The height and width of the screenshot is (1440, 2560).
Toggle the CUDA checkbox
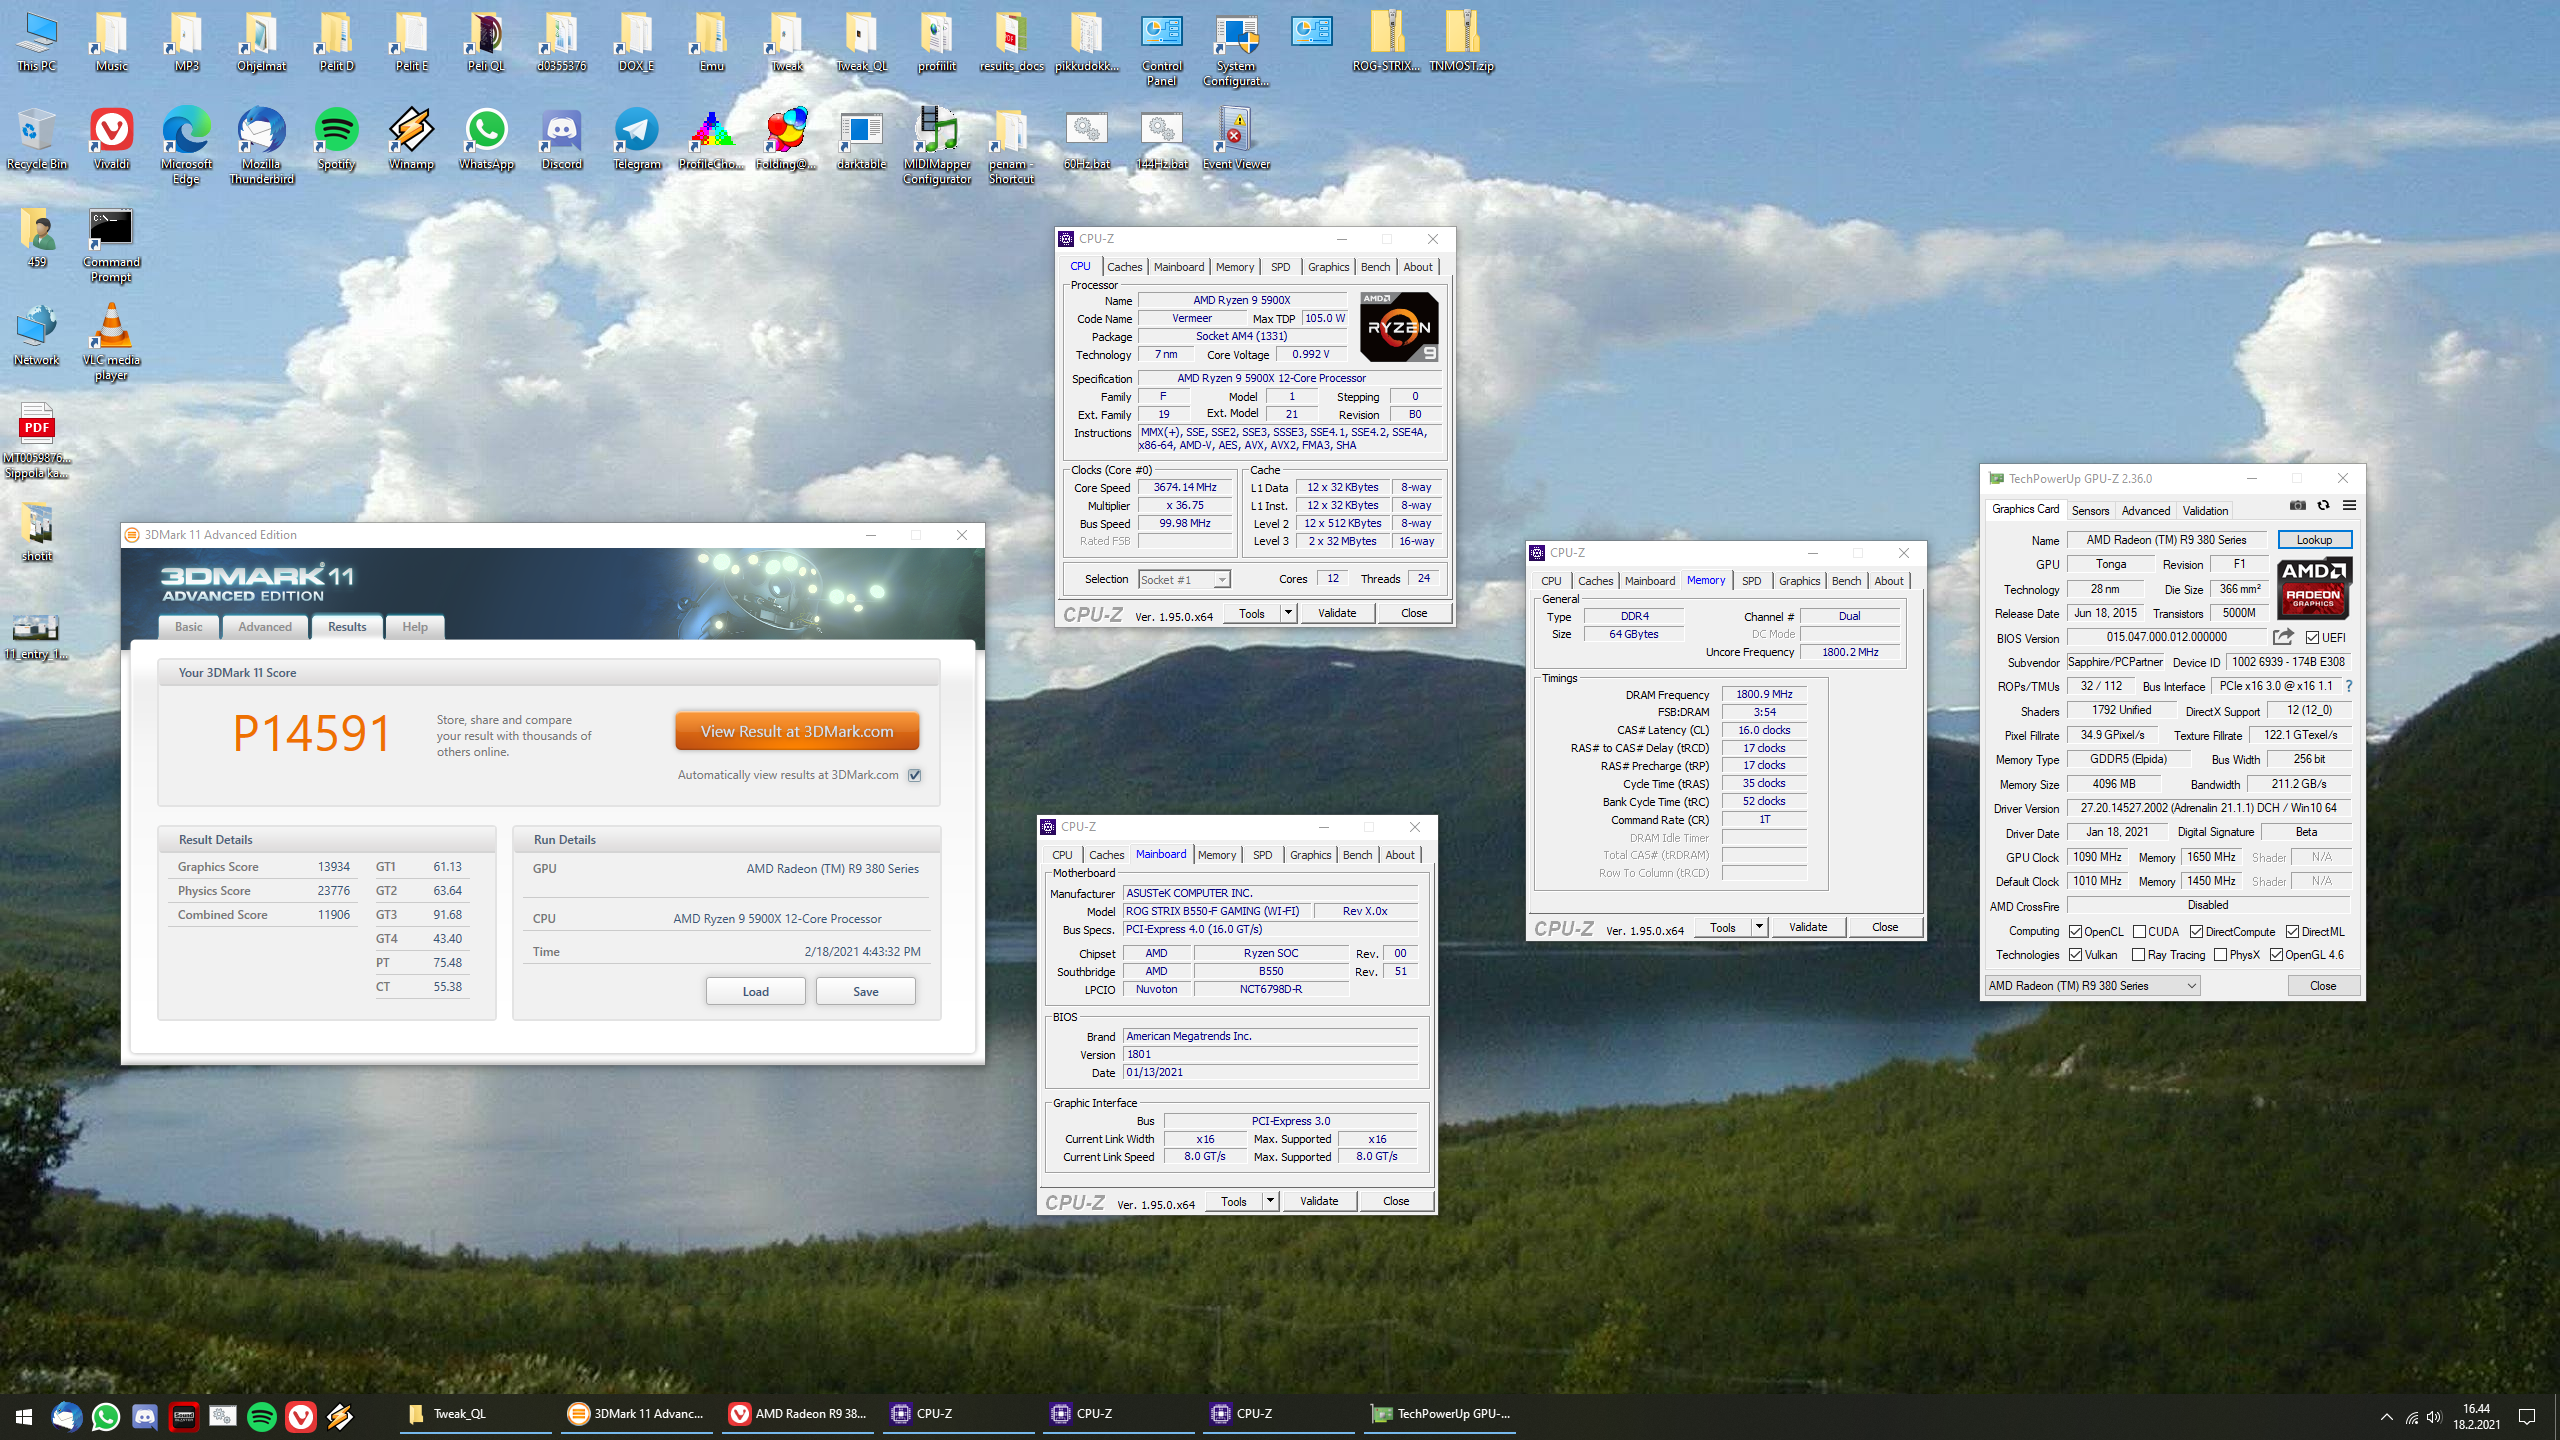click(2139, 931)
